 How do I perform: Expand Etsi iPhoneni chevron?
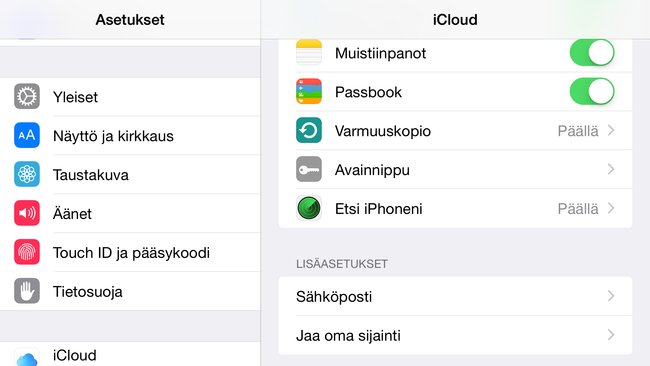click(x=611, y=208)
